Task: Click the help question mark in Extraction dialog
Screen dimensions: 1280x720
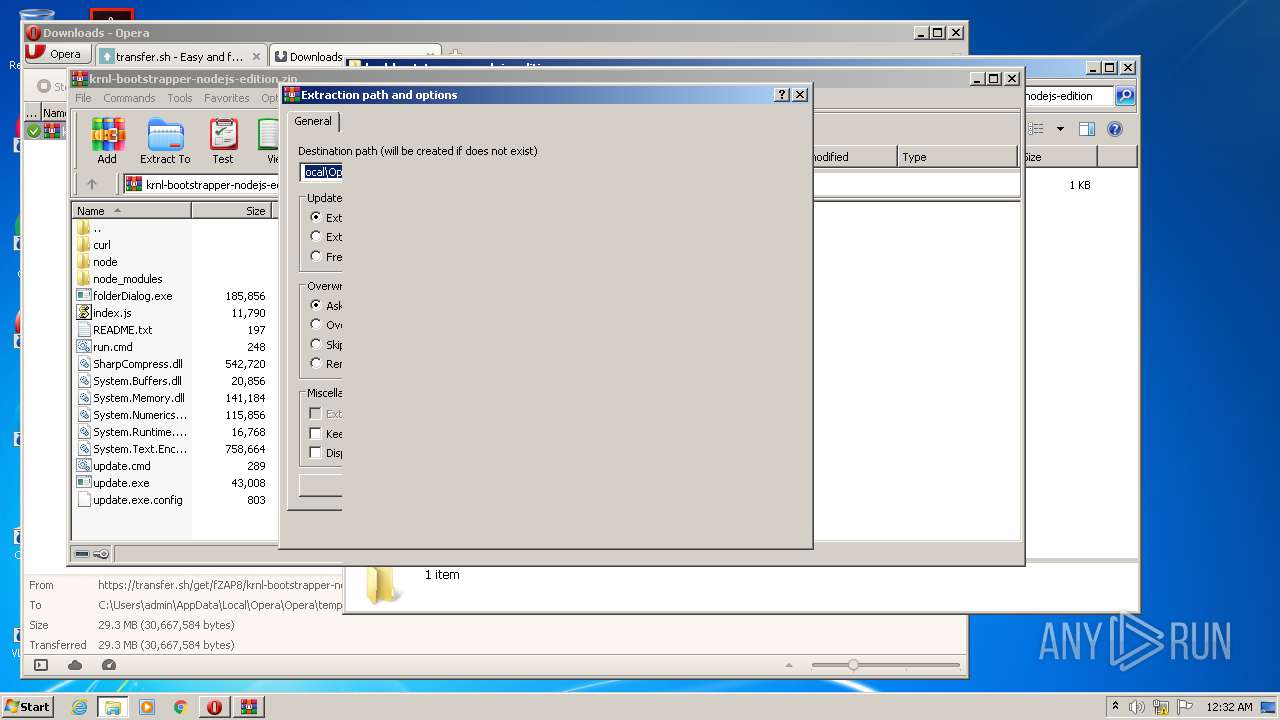Action: 782,95
